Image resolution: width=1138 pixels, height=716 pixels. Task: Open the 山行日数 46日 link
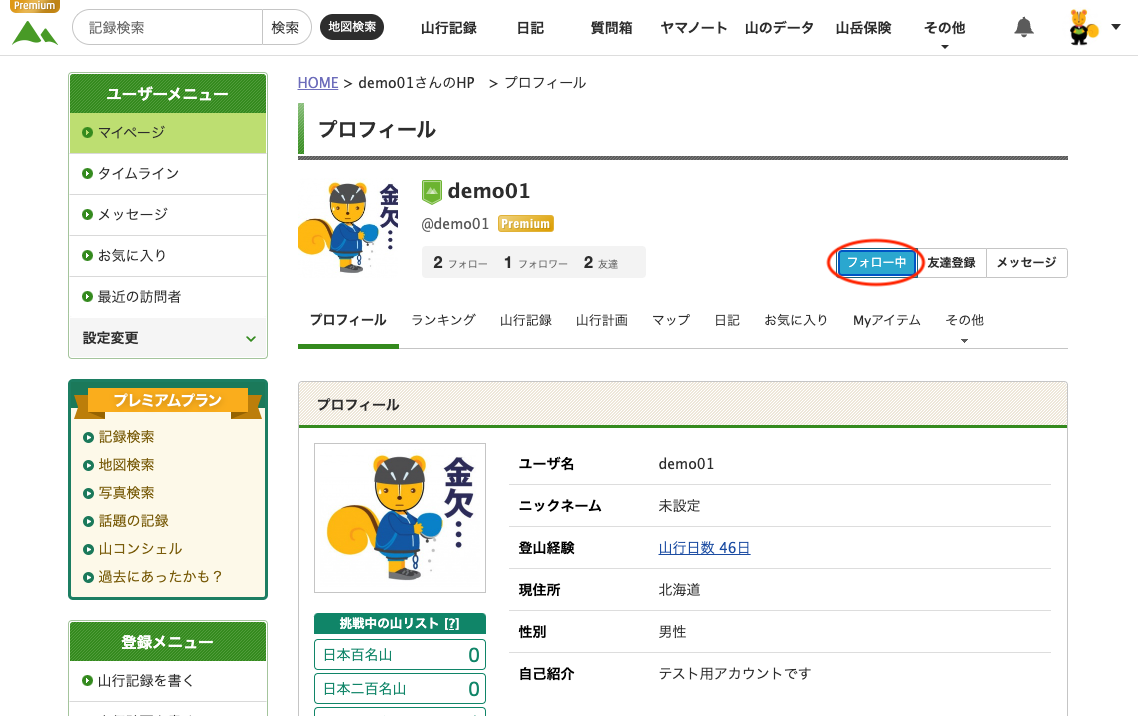coord(704,548)
